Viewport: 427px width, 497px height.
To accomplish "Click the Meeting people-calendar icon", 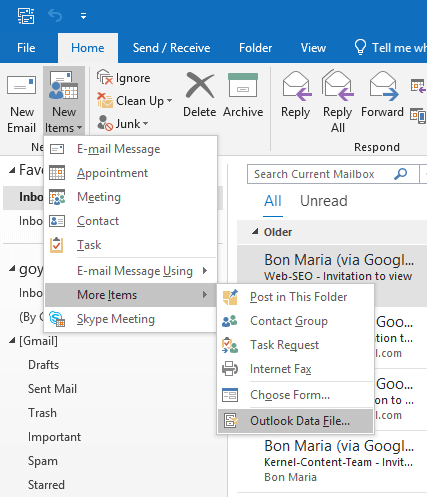I will pos(57,197).
